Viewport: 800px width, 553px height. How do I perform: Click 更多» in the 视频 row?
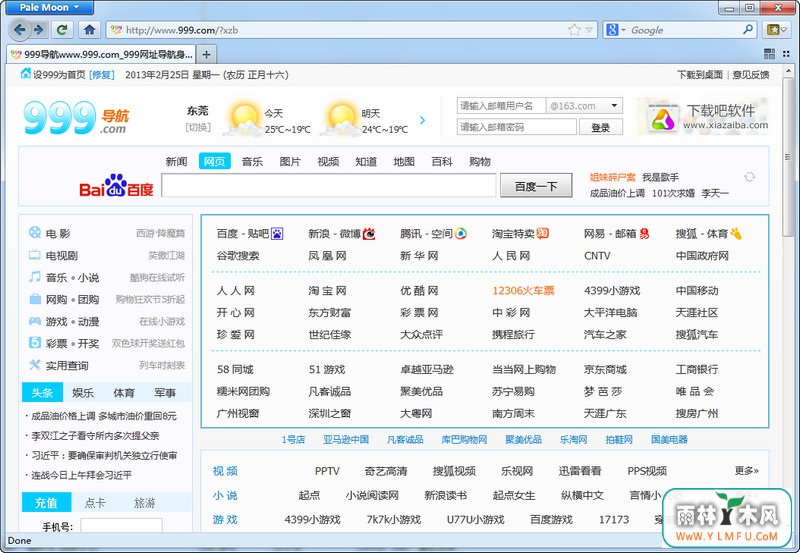coord(746,470)
